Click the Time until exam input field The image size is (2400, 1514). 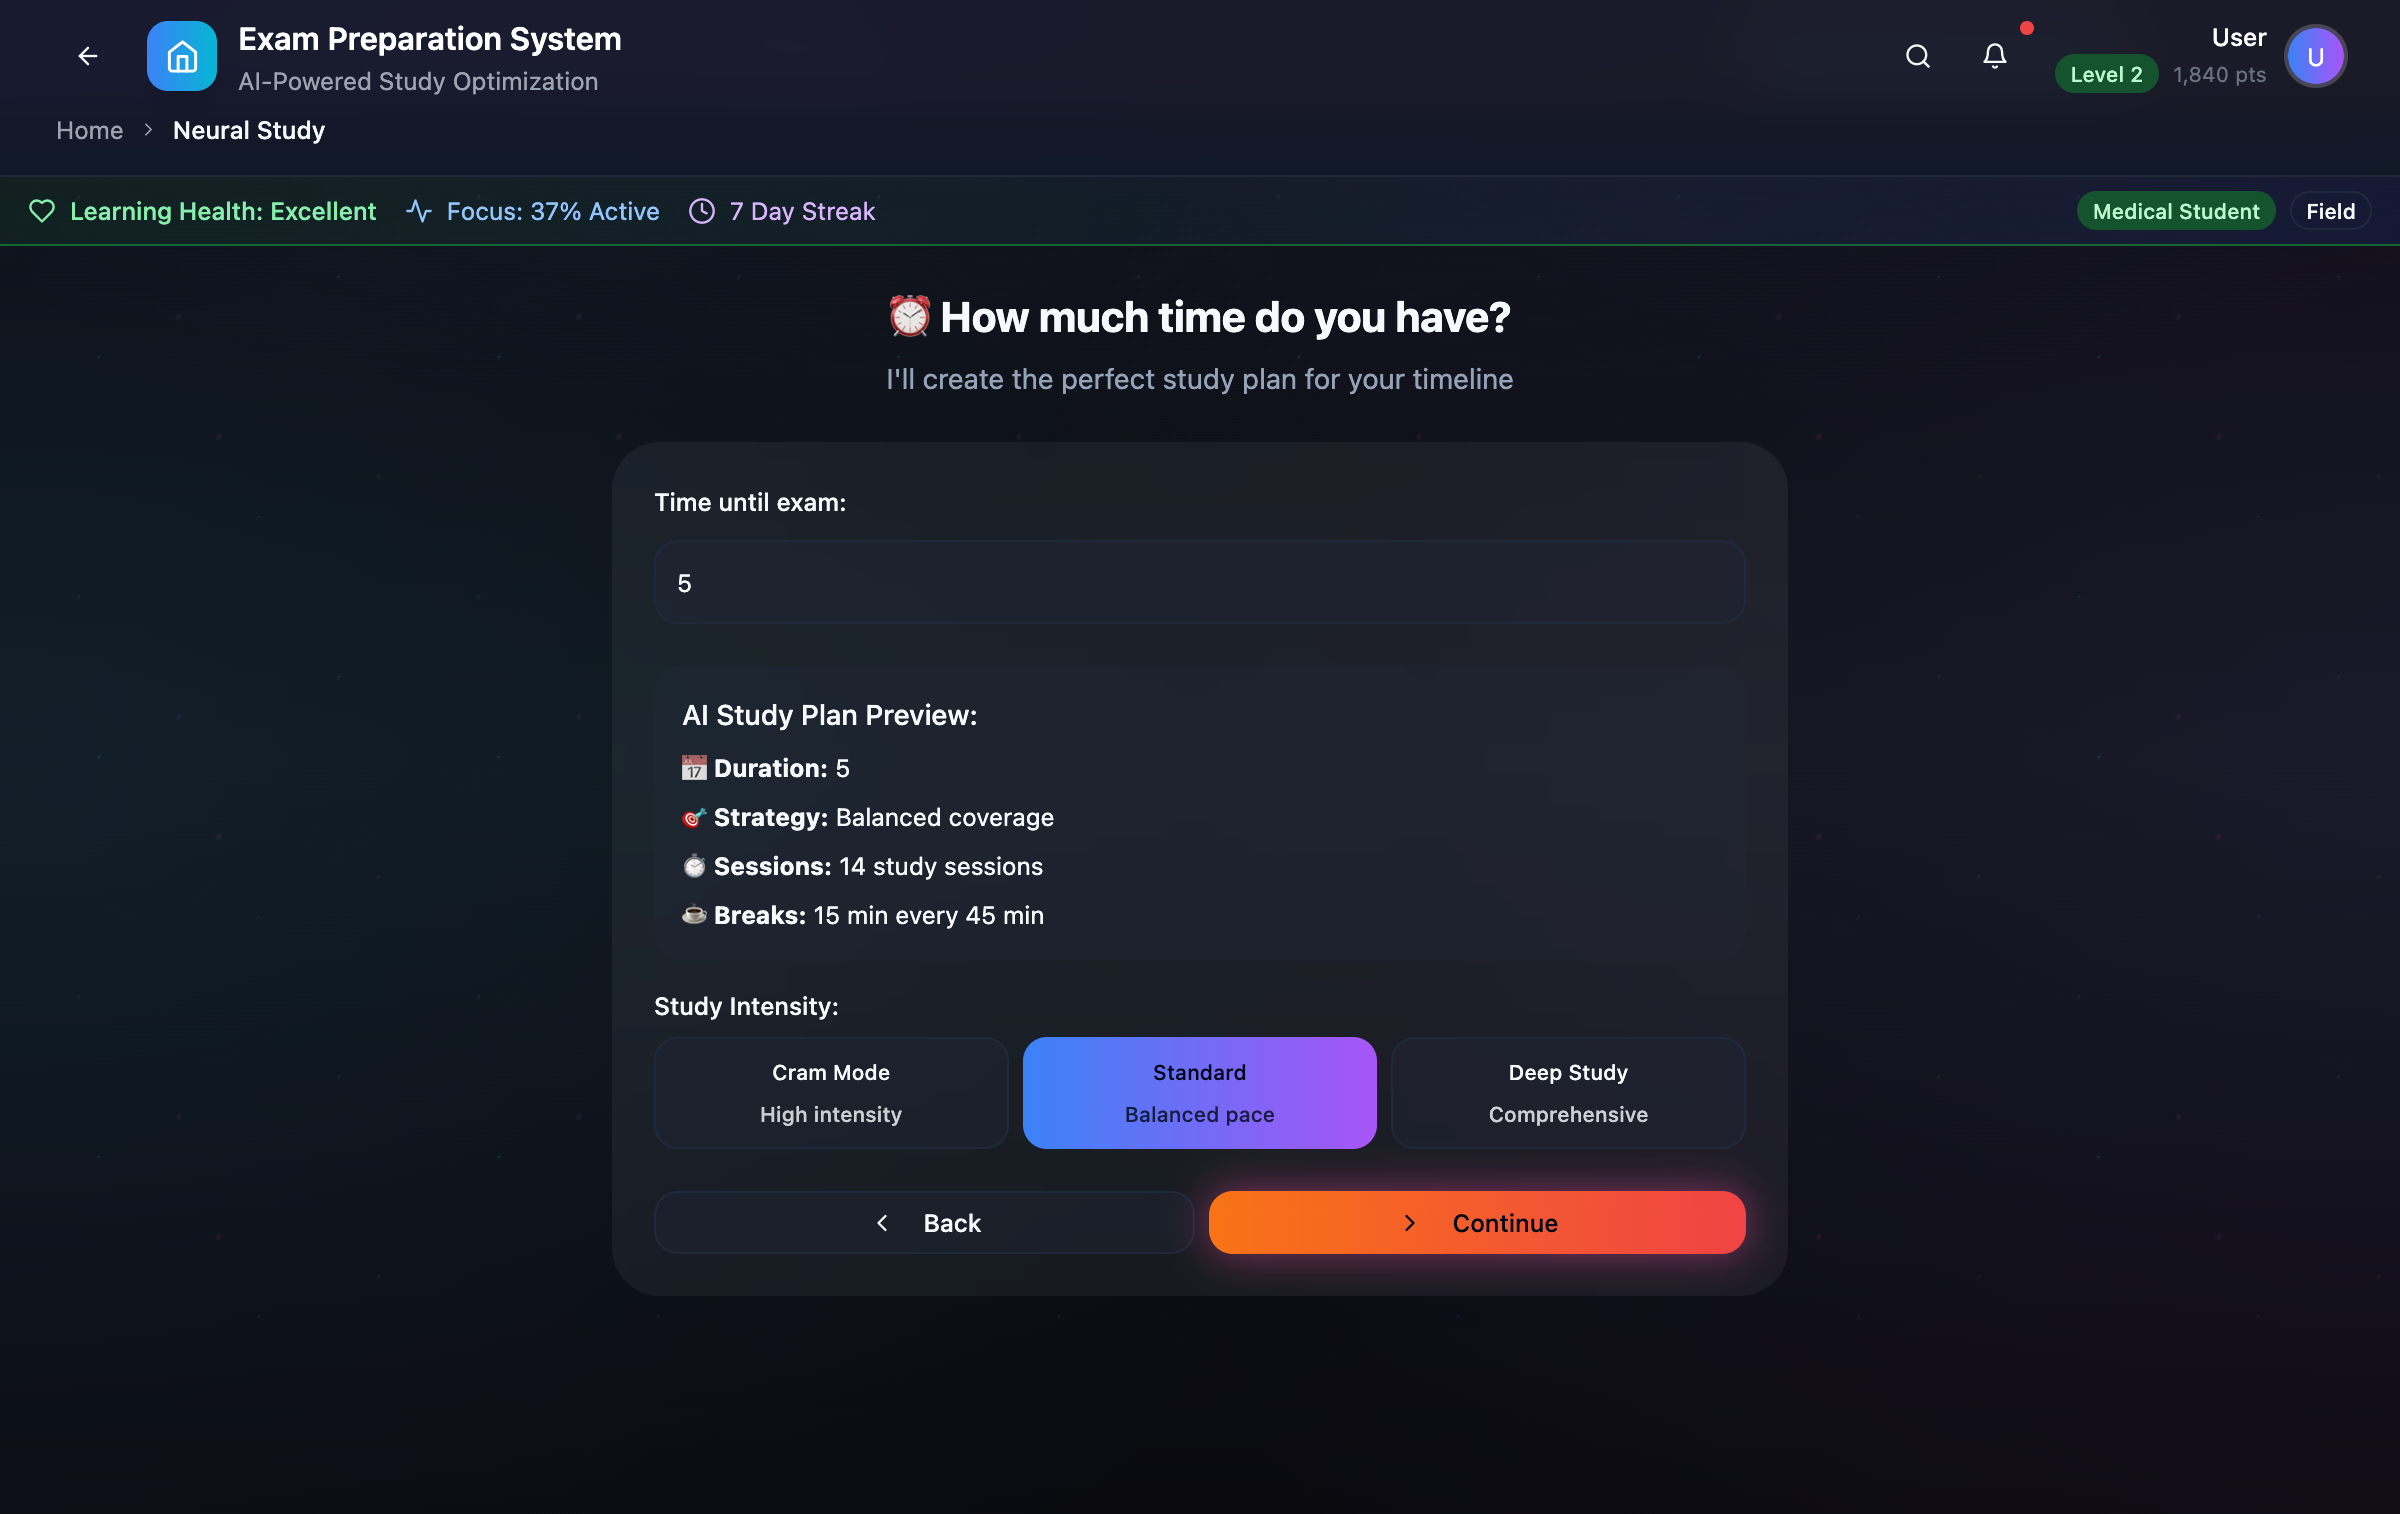tap(1199, 583)
